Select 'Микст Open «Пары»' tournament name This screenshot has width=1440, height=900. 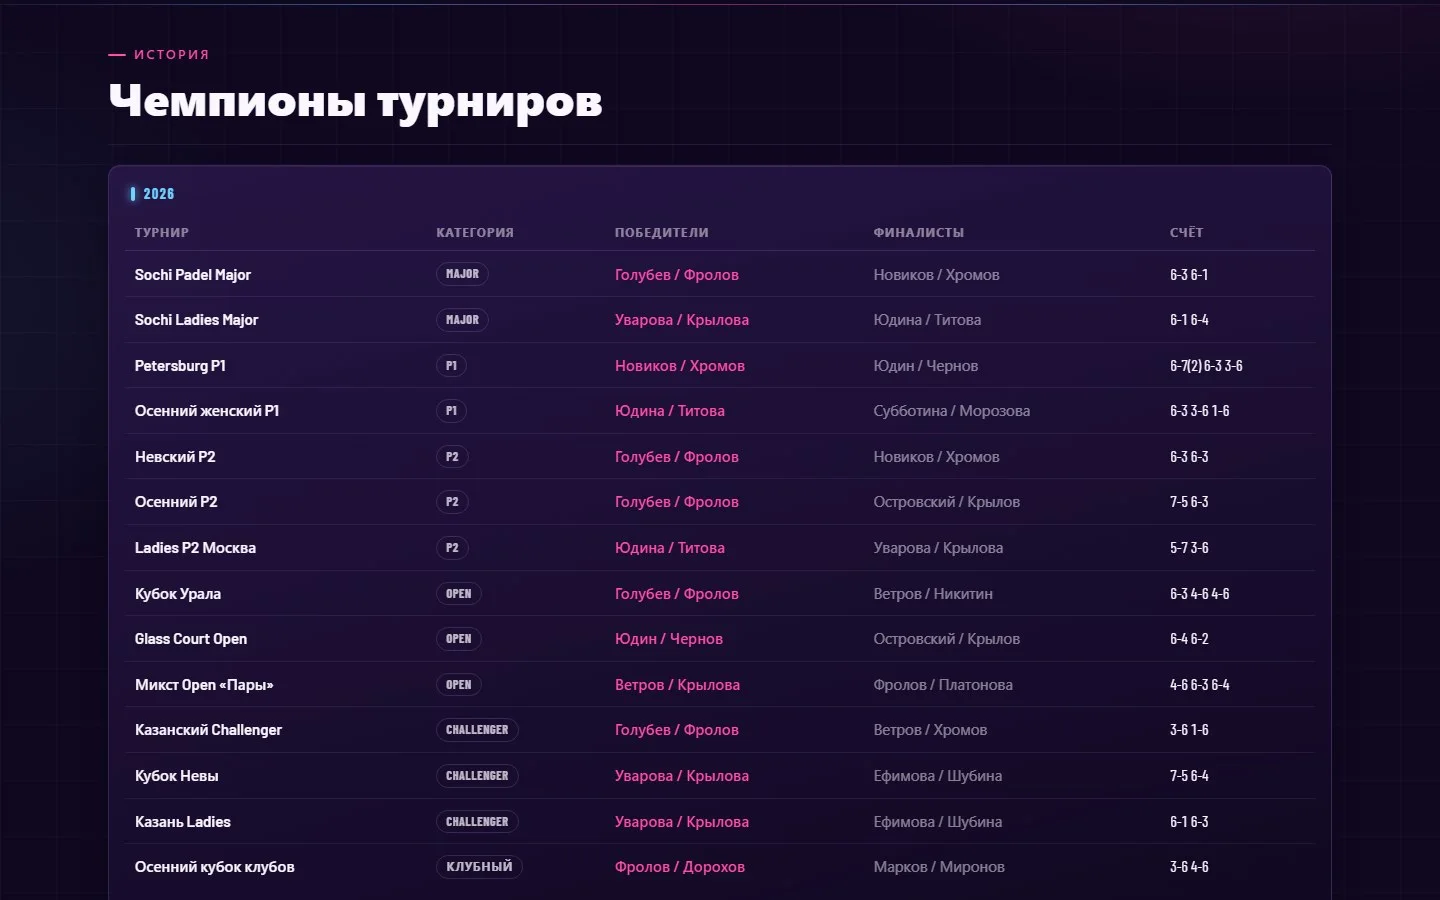(x=204, y=685)
